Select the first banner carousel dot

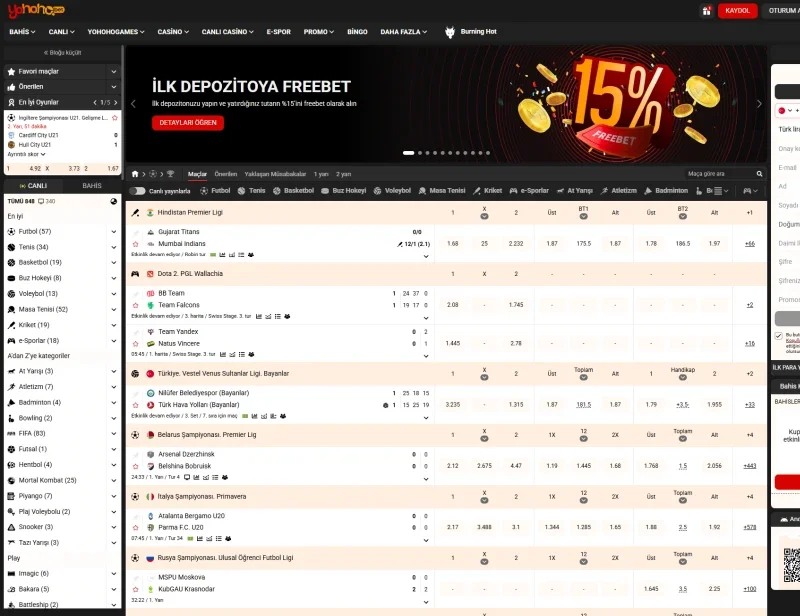(x=409, y=153)
